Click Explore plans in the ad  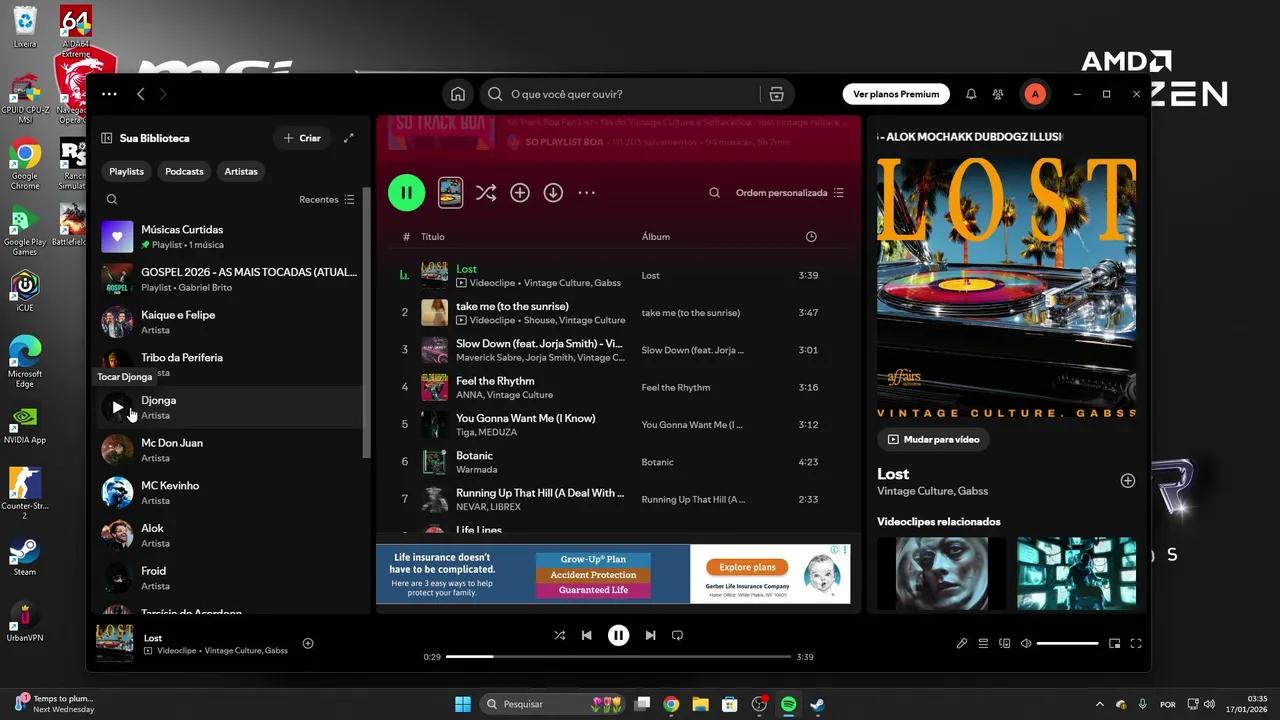point(748,567)
